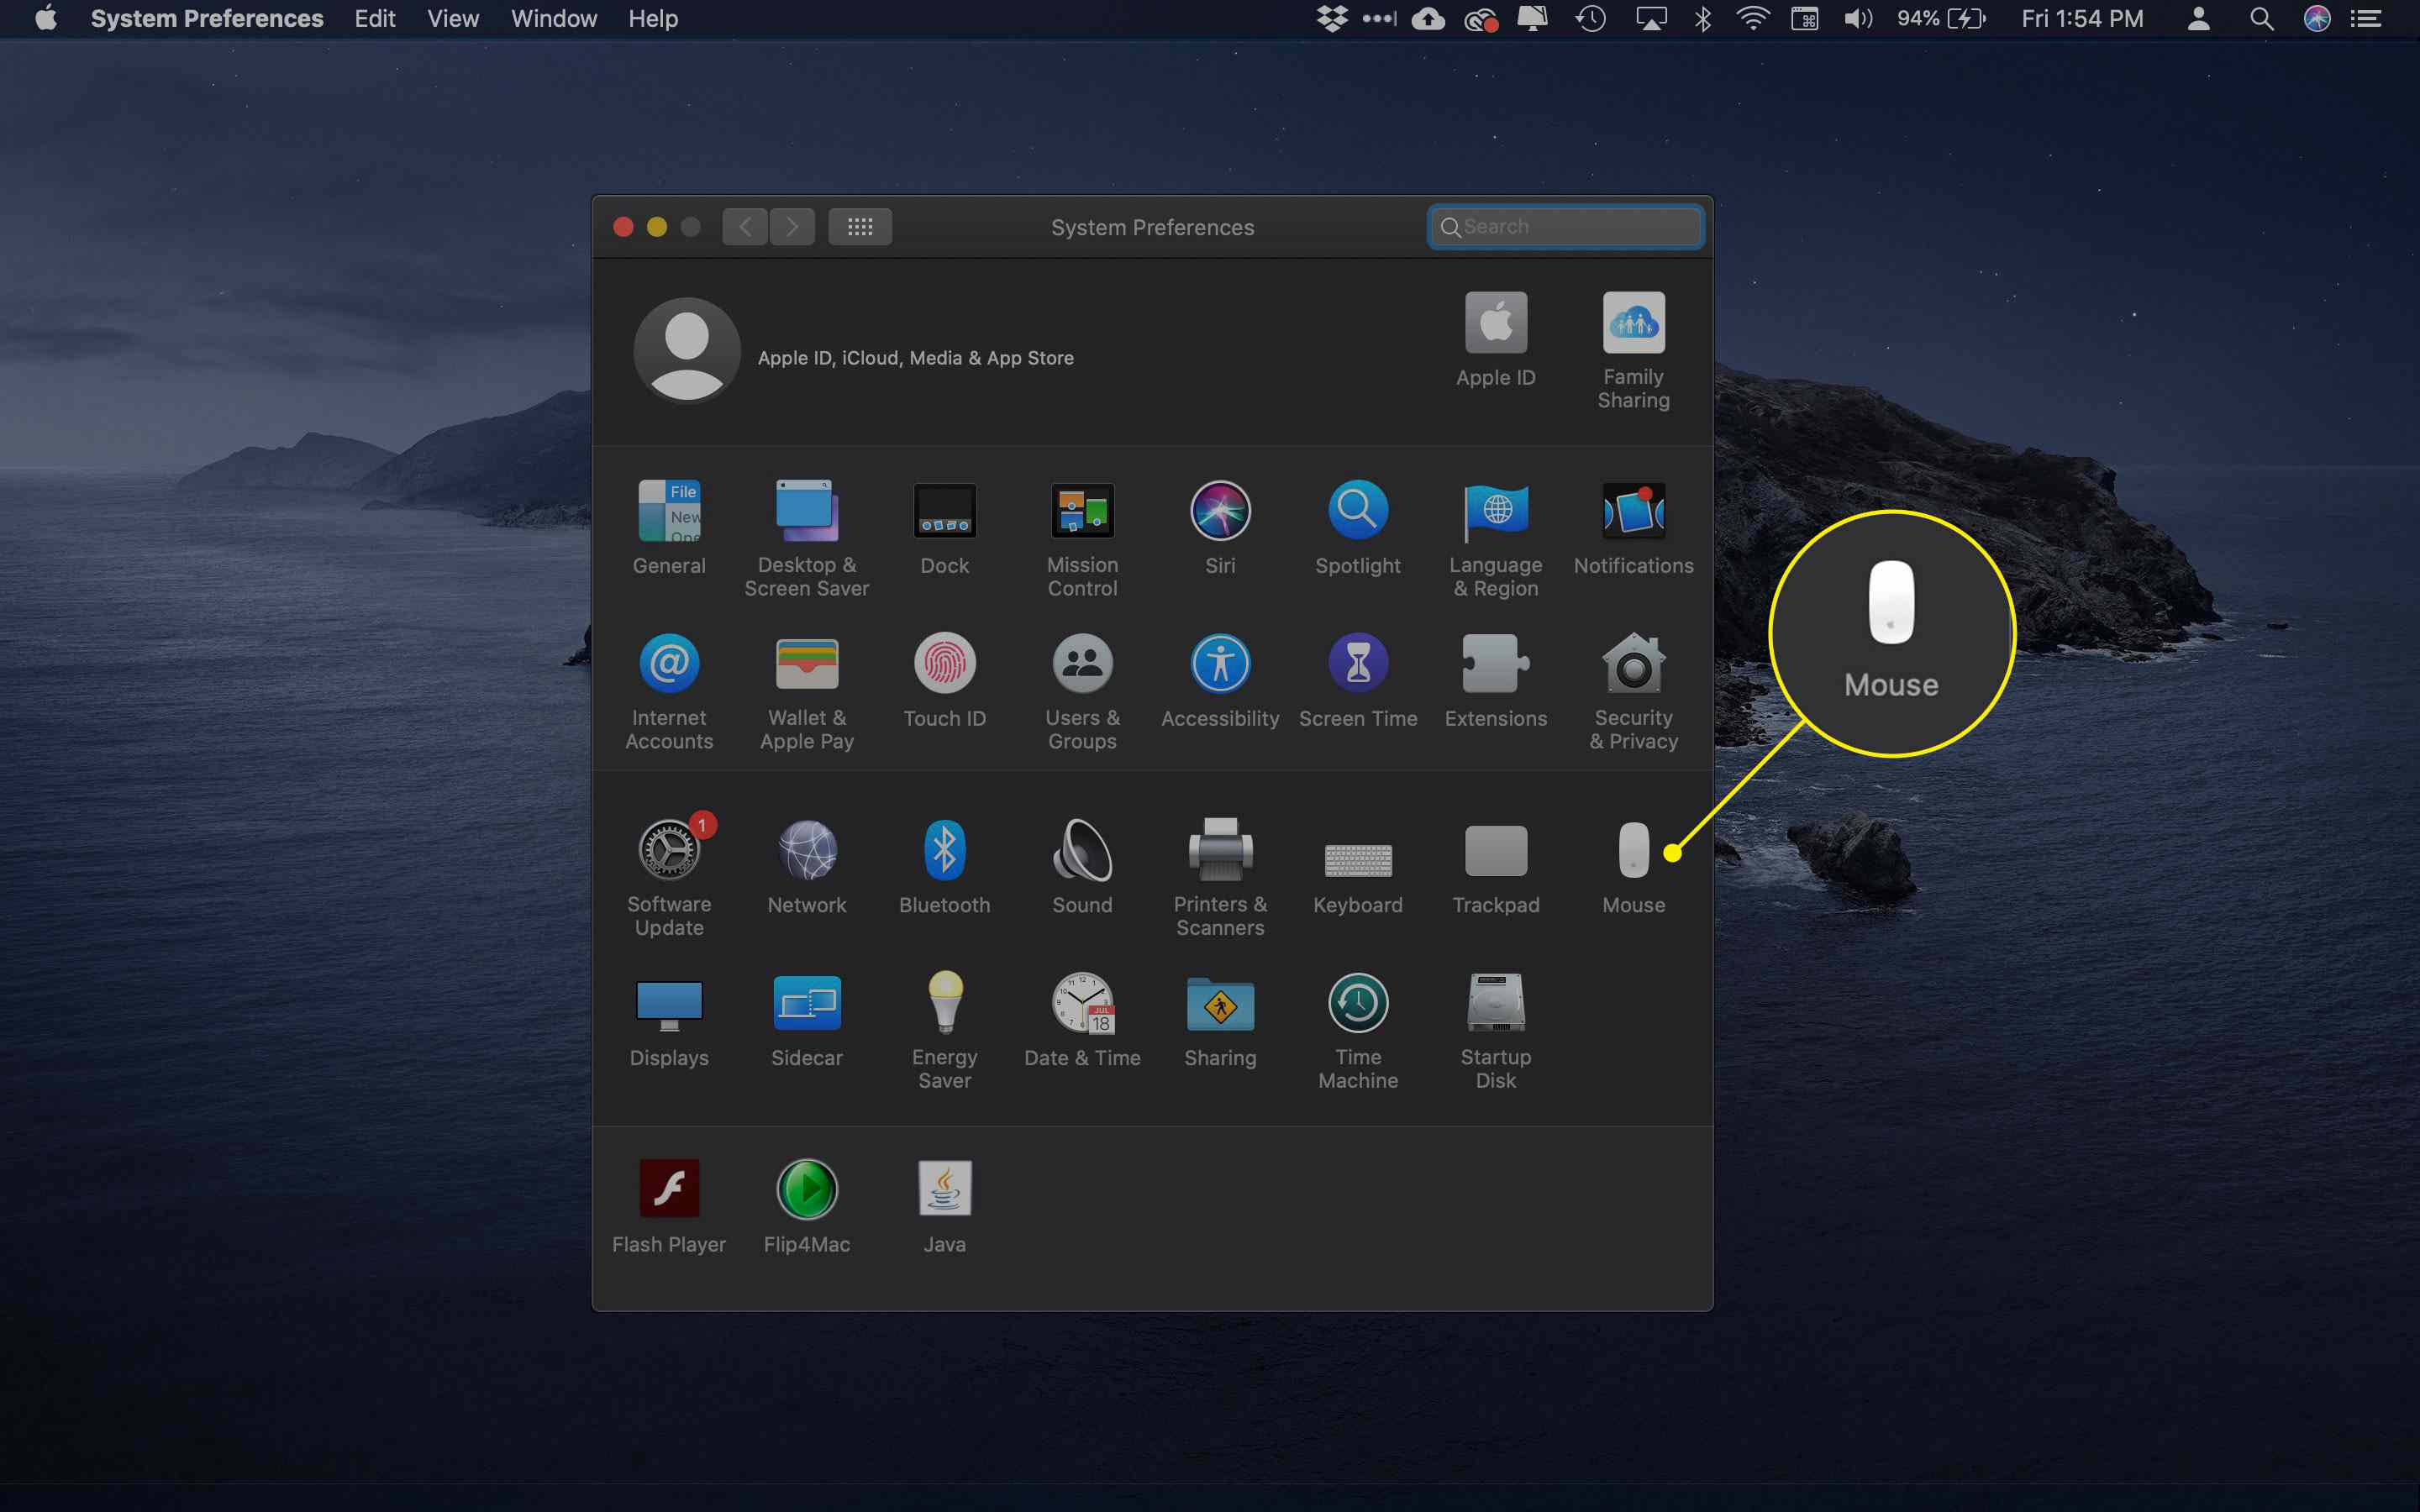Screen dimensions: 2420x1512
Task: Open the Siri preferences pane
Action: pos(1220,527)
